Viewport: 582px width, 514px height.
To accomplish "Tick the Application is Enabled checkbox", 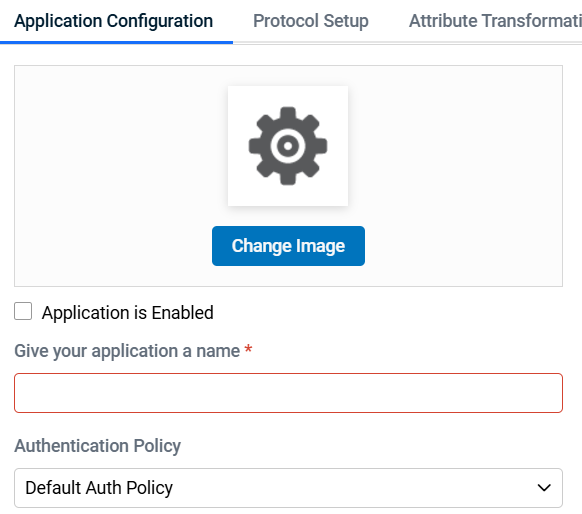I will click(x=23, y=311).
